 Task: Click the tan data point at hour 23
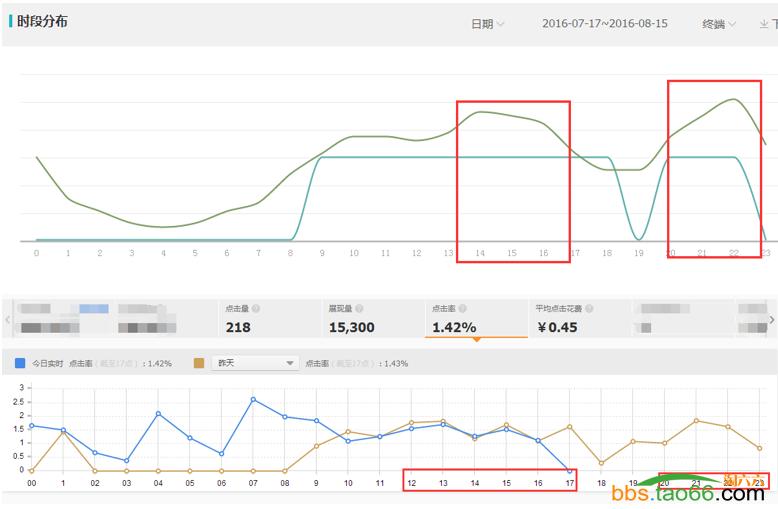(x=760, y=448)
